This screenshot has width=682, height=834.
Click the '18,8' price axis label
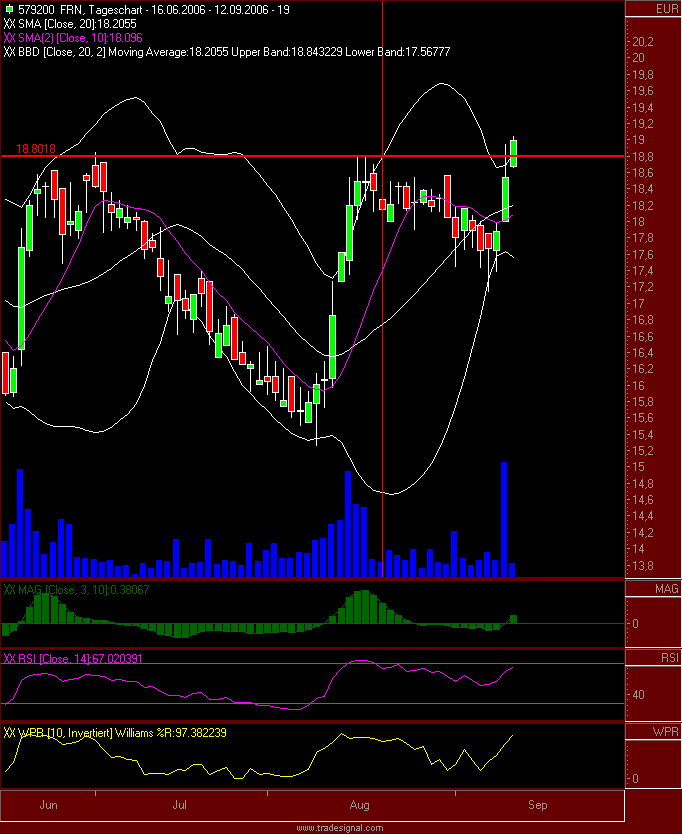click(643, 157)
